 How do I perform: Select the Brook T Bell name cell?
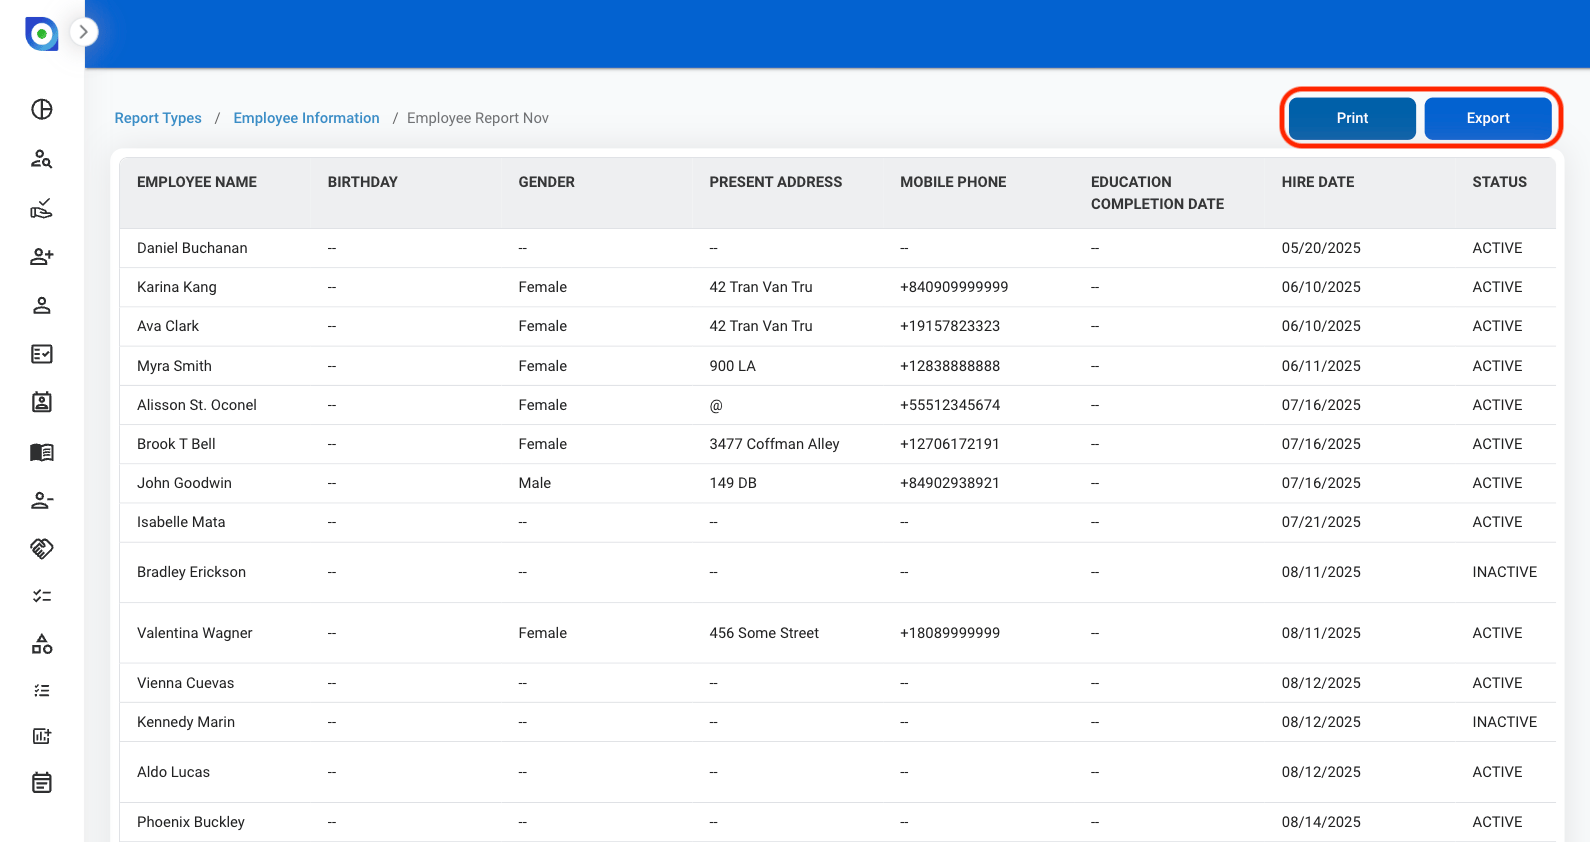point(176,444)
